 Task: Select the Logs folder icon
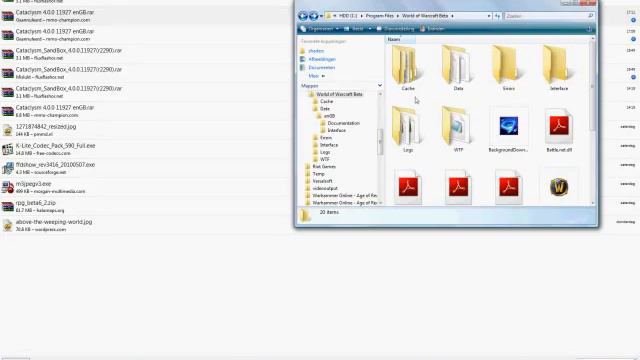tap(408, 127)
